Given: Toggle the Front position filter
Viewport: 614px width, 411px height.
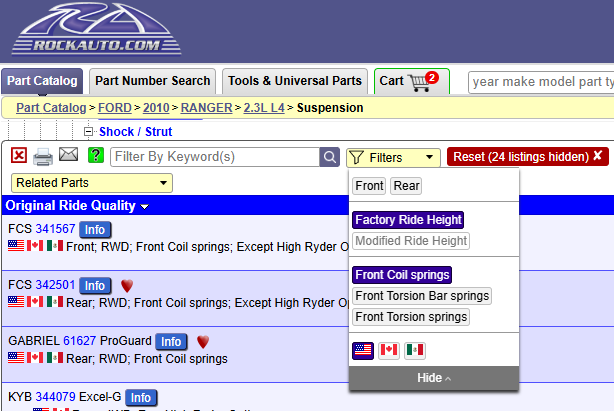Looking at the screenshot, I should [x=369, y=186].
